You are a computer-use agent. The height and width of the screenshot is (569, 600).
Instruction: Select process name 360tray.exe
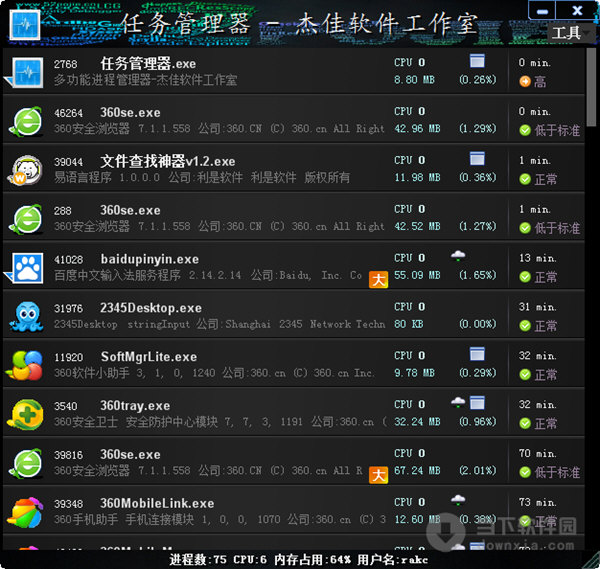coord(135,406)
